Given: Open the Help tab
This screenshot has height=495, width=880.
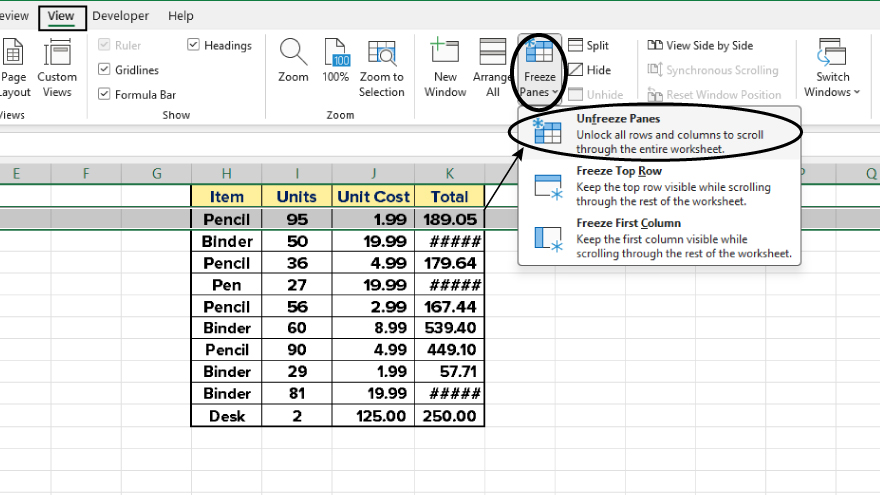Looking at the screenshot, I should click(181, 16).
